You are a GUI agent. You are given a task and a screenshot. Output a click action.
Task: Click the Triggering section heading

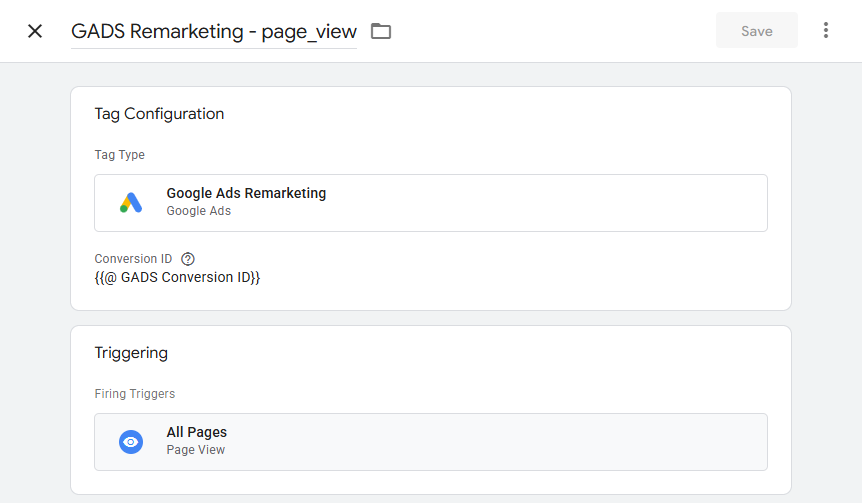[x=131, y=353]
